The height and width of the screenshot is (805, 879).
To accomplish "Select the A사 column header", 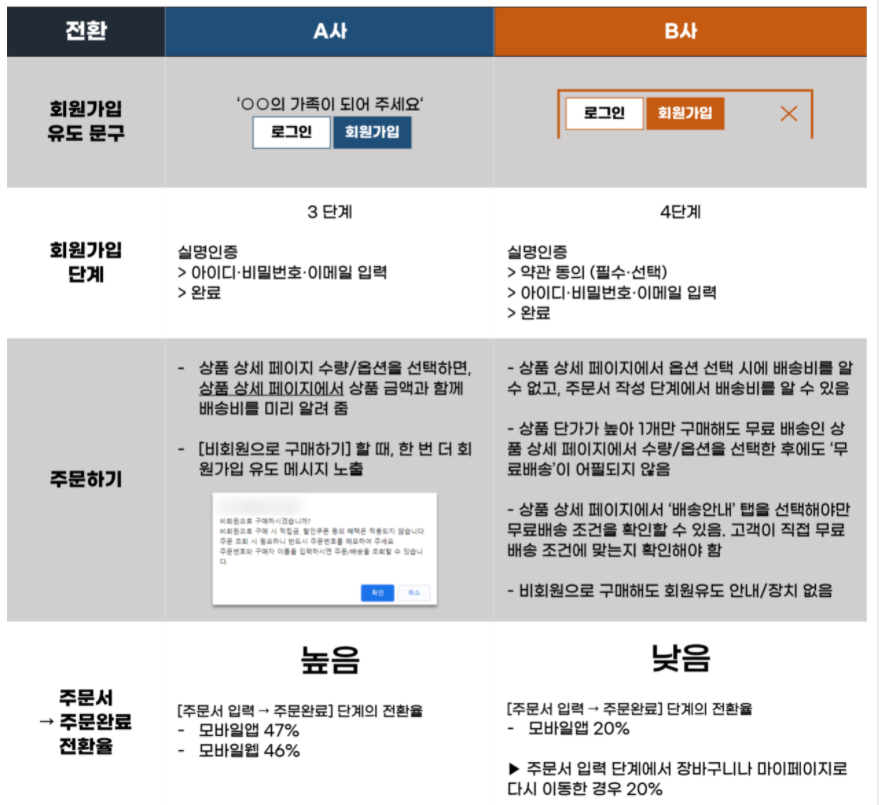I will click(x=329, y=31).
